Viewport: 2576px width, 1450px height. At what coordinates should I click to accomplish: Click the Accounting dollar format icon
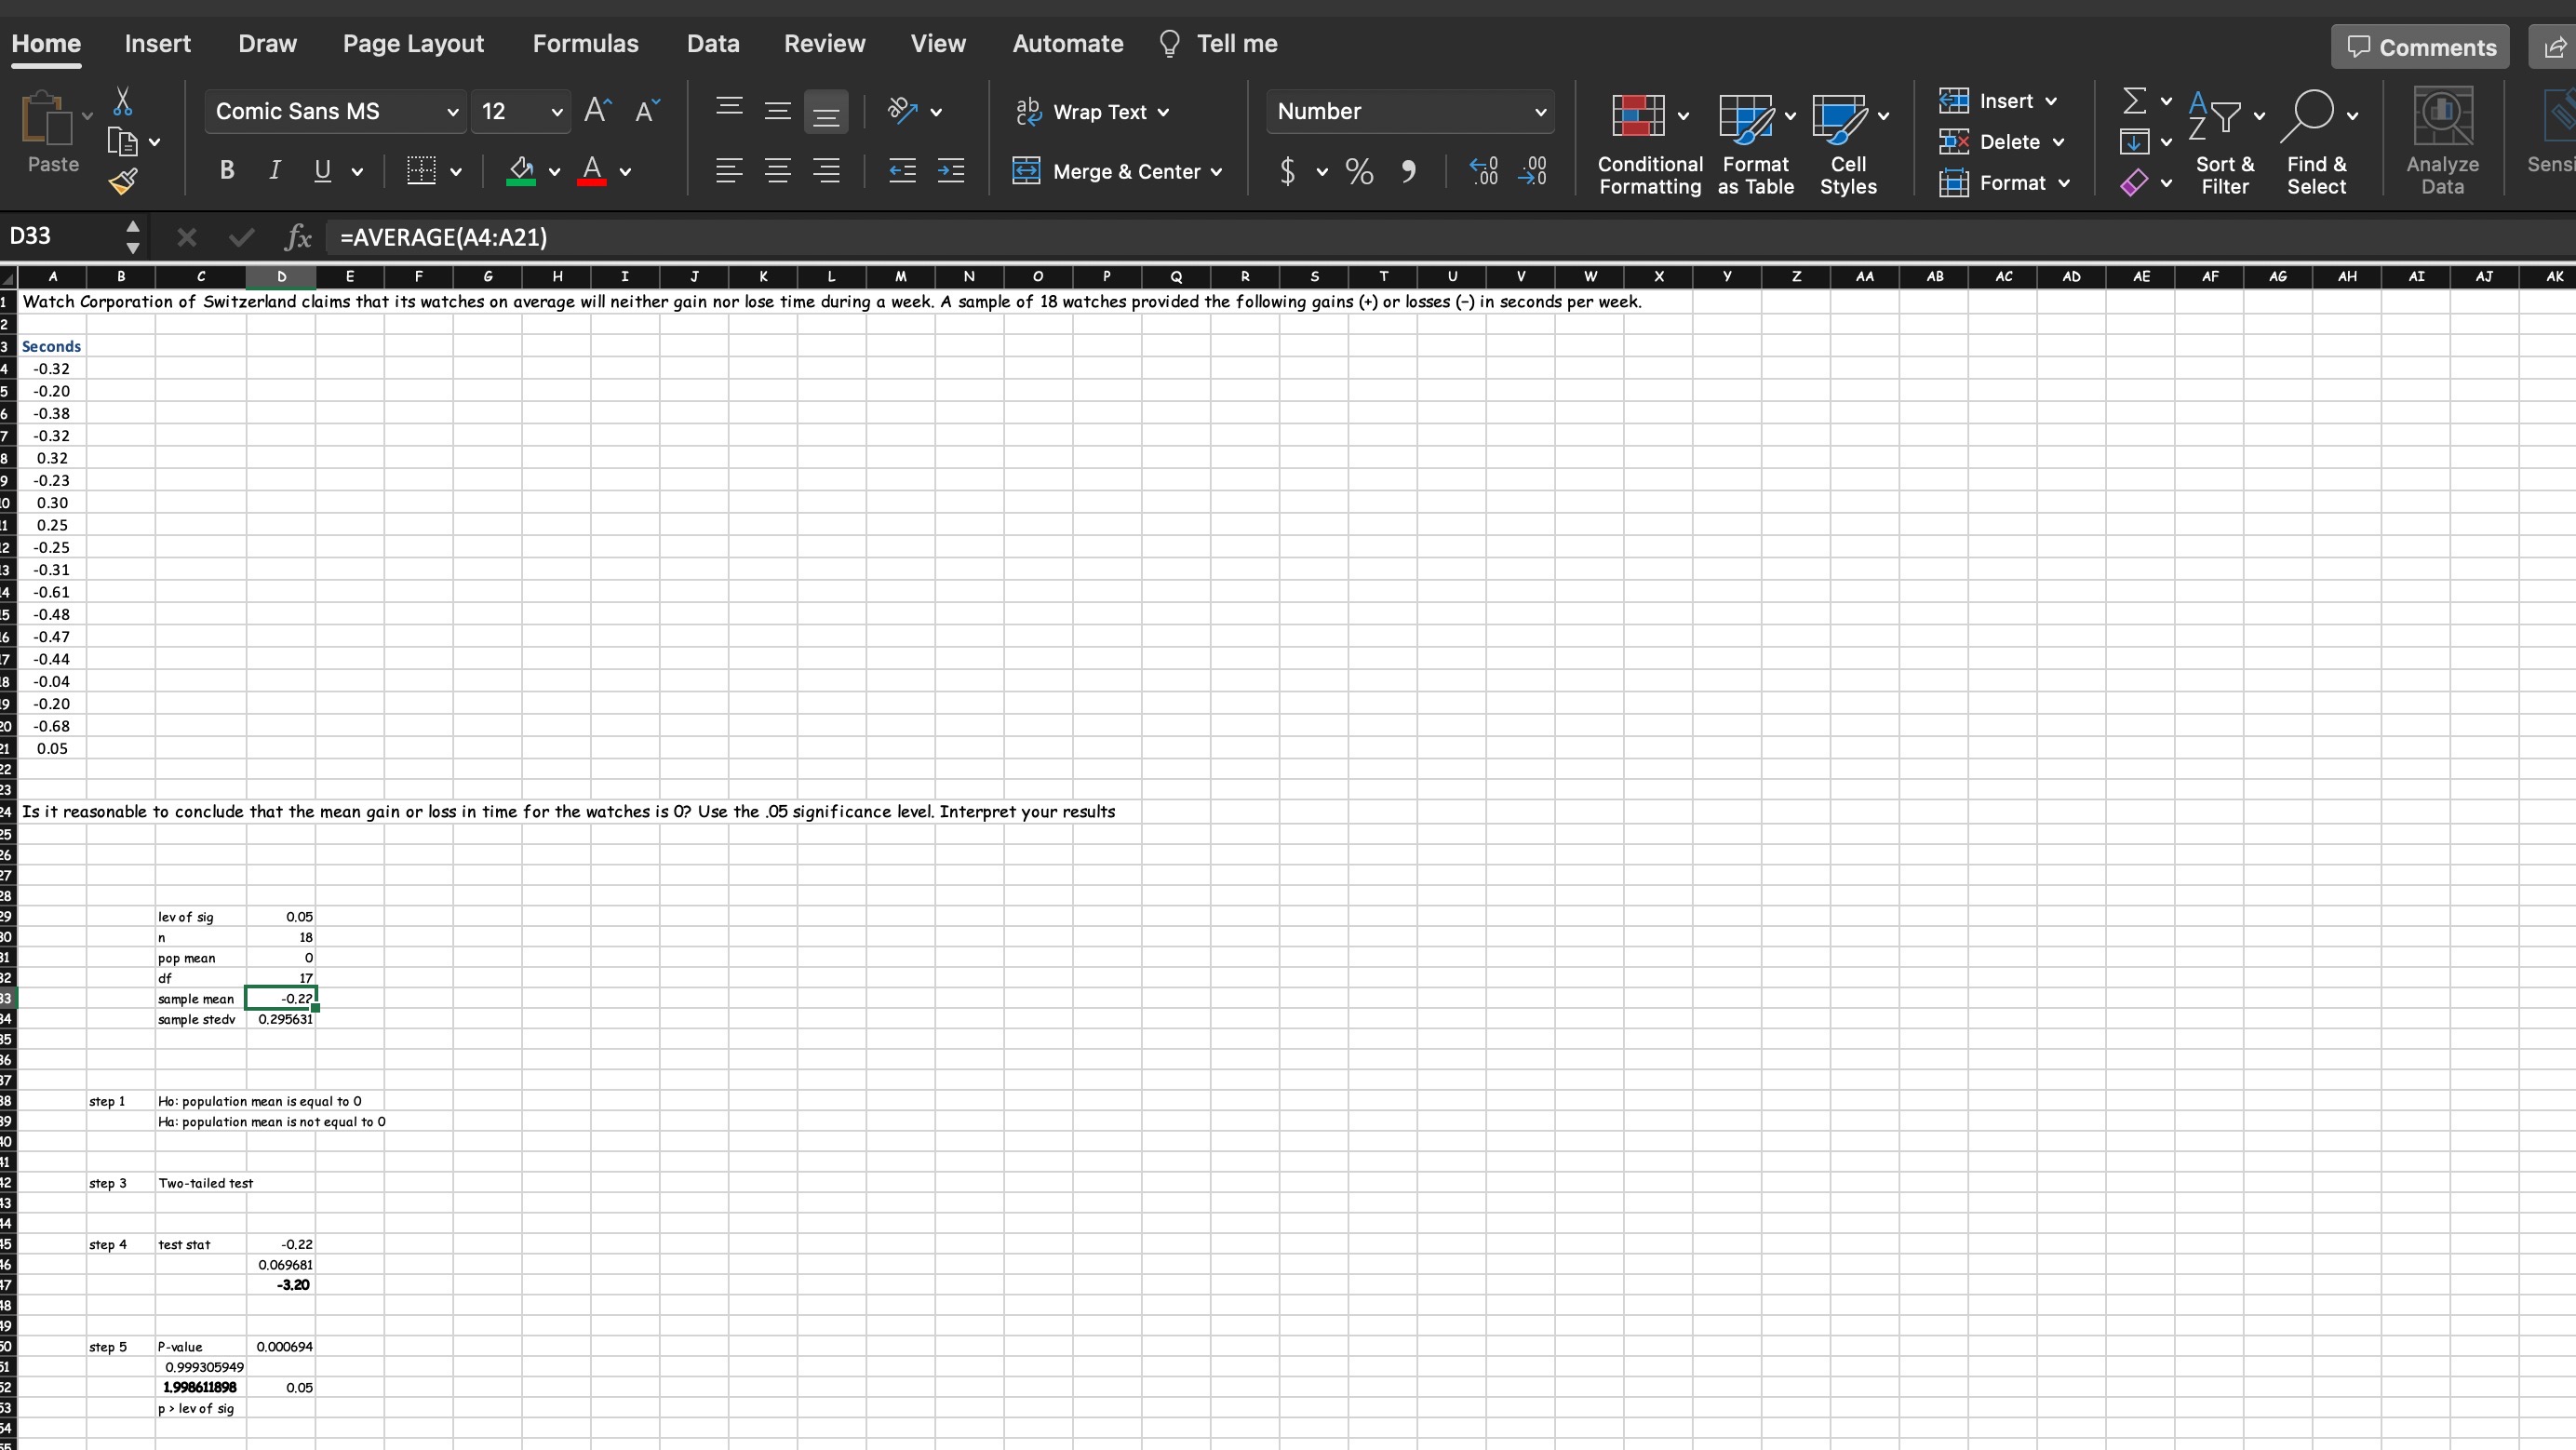(1288, 171)
